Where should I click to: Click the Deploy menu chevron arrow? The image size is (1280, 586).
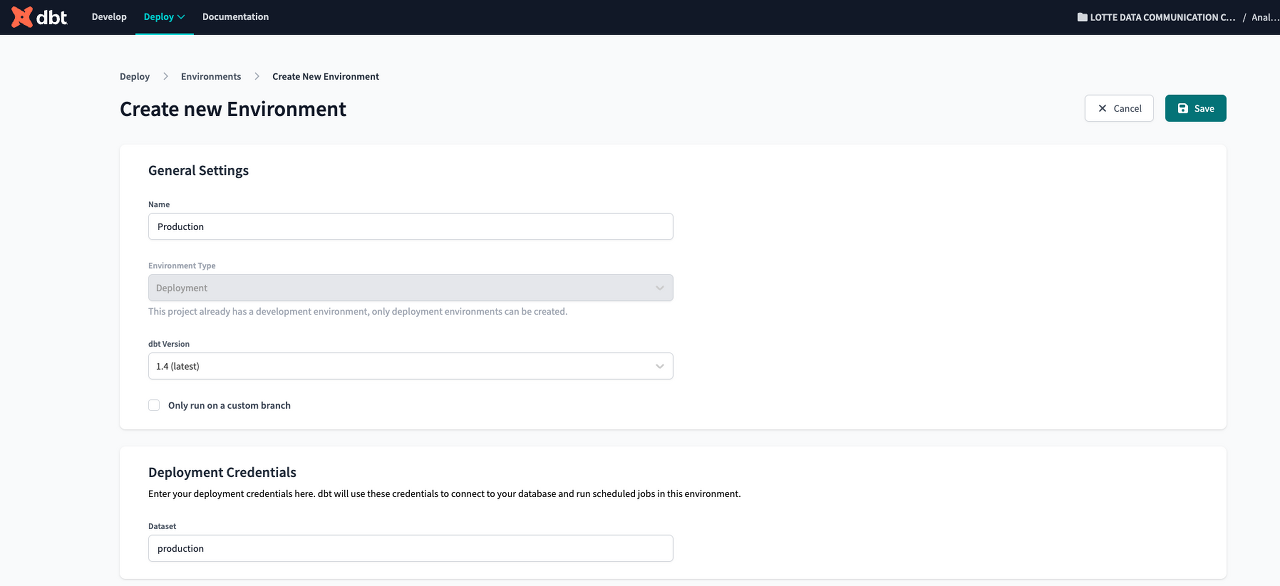click(181, 17)
